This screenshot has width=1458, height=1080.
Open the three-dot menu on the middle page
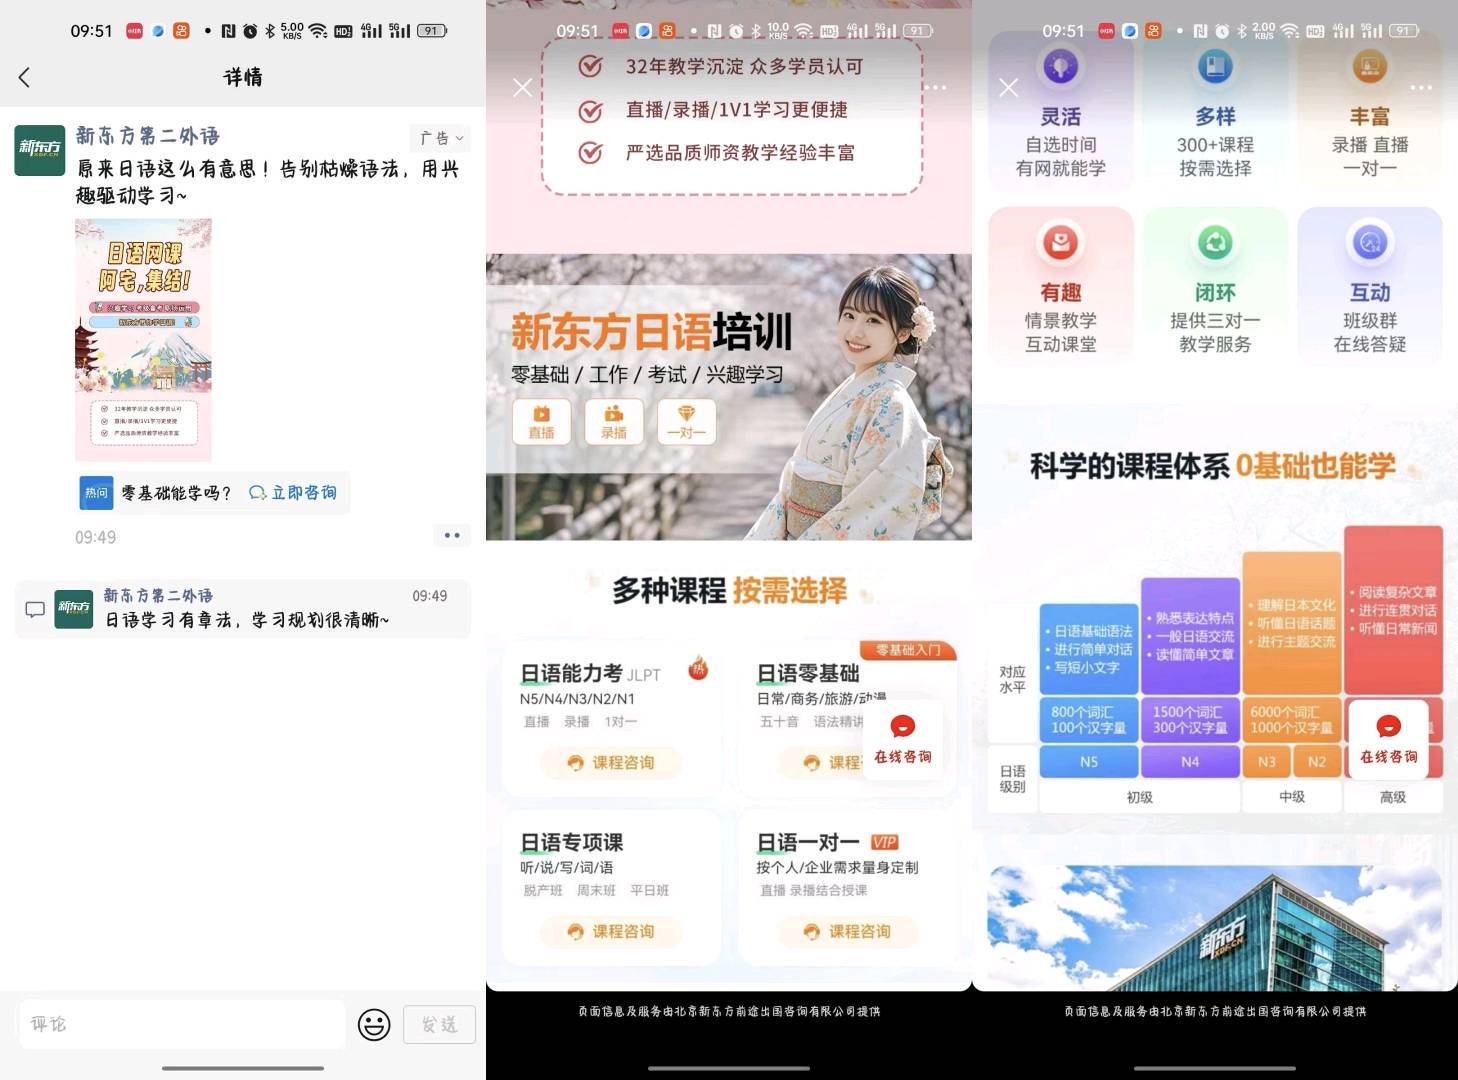pyautogui.click(x=935, y=88)
